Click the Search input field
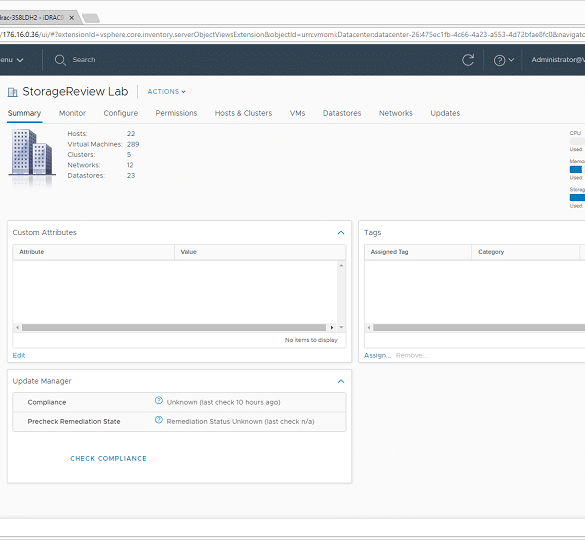The height and width of the screenshot is (540, 585). 84,60
